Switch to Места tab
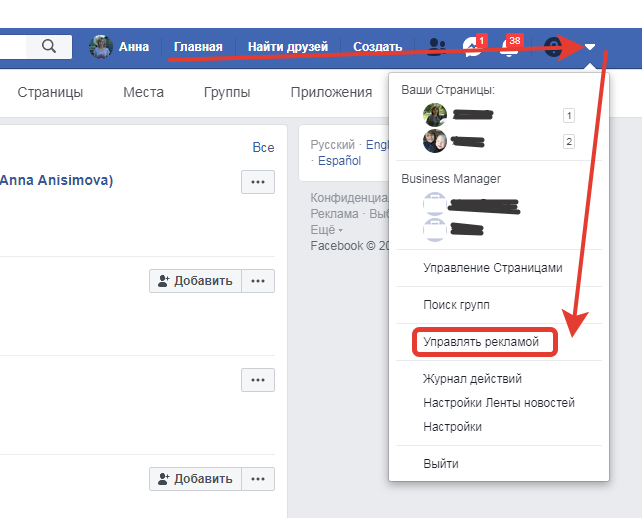Viewport: 642px width, 518px height. 143,92
